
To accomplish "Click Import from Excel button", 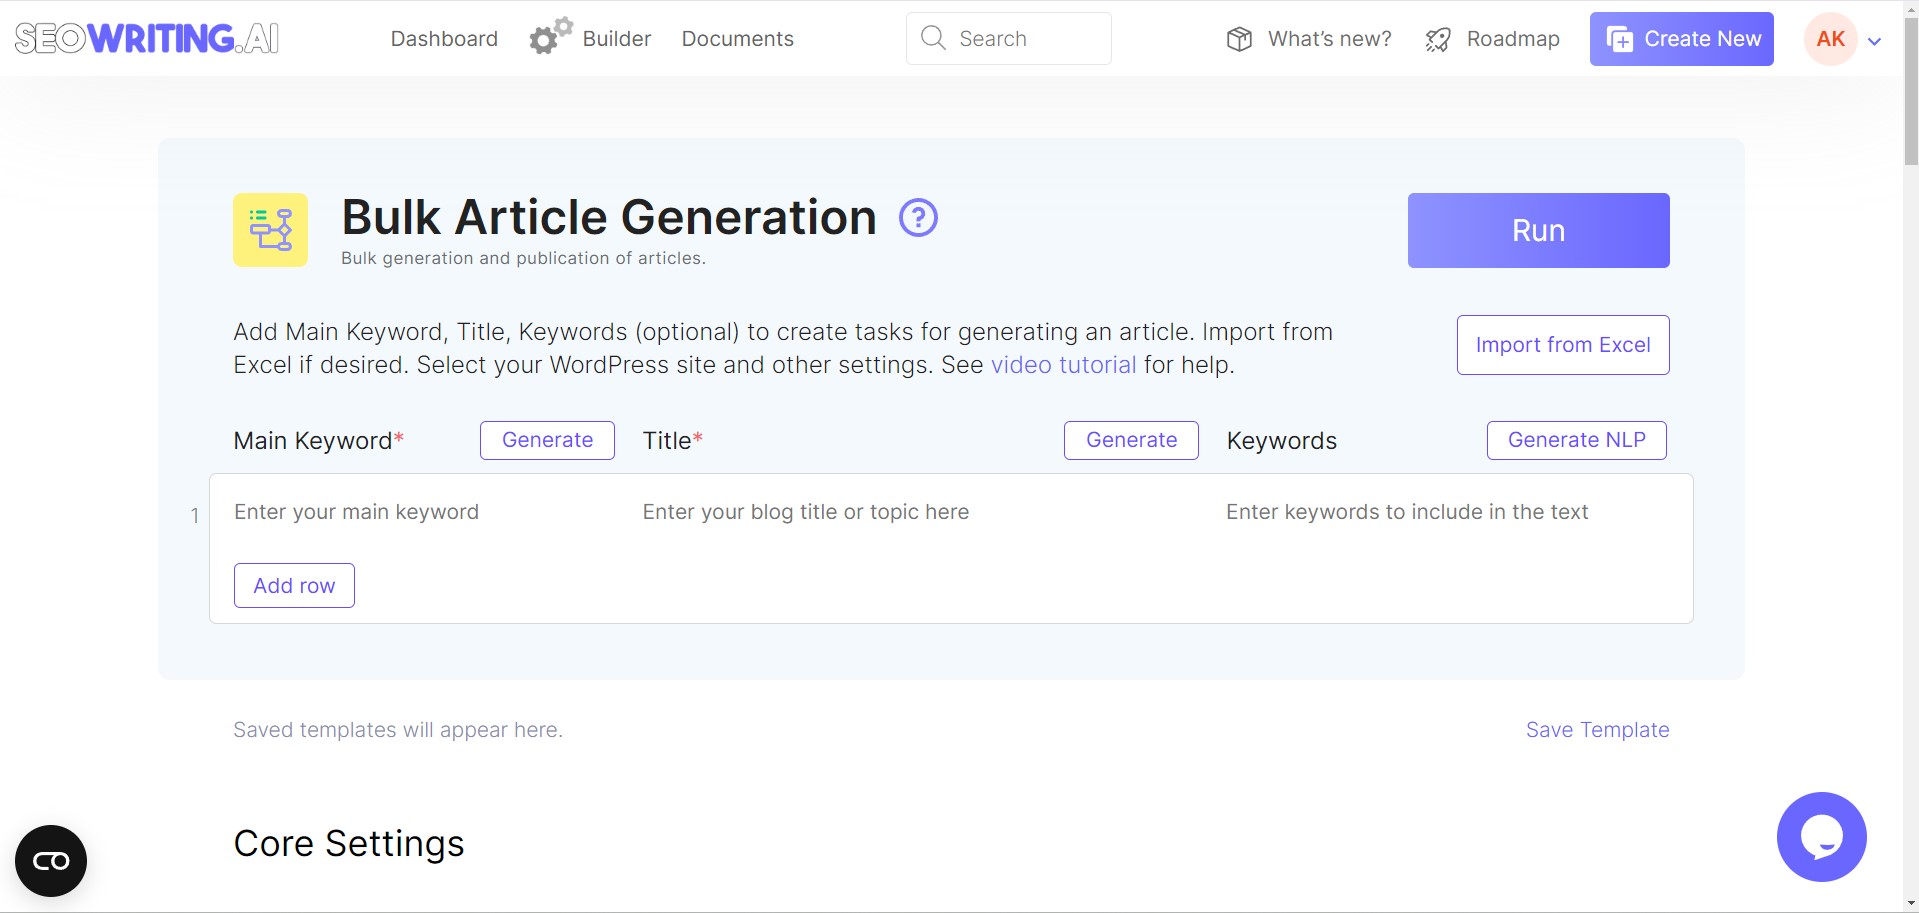I will click(1563, 345).
